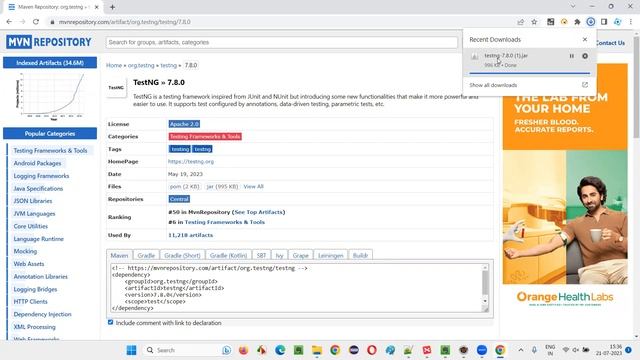This screenshot has width=640, height=360.
Task: Open Microsoft Edge from taskbar
Action: (x=280, y=350)
